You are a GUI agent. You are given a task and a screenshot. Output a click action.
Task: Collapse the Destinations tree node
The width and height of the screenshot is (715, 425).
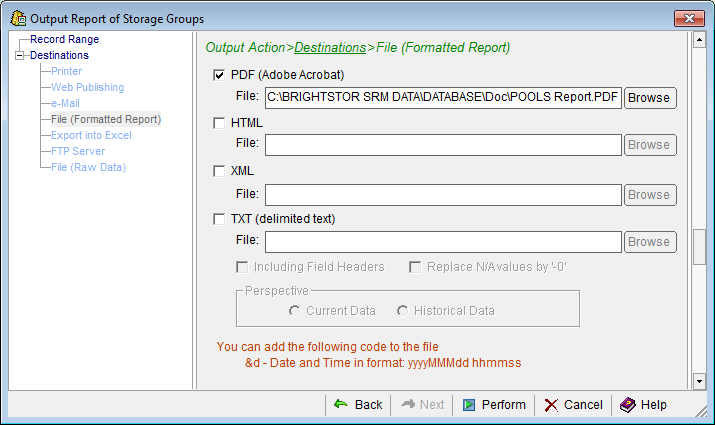(x=18, y=56)
